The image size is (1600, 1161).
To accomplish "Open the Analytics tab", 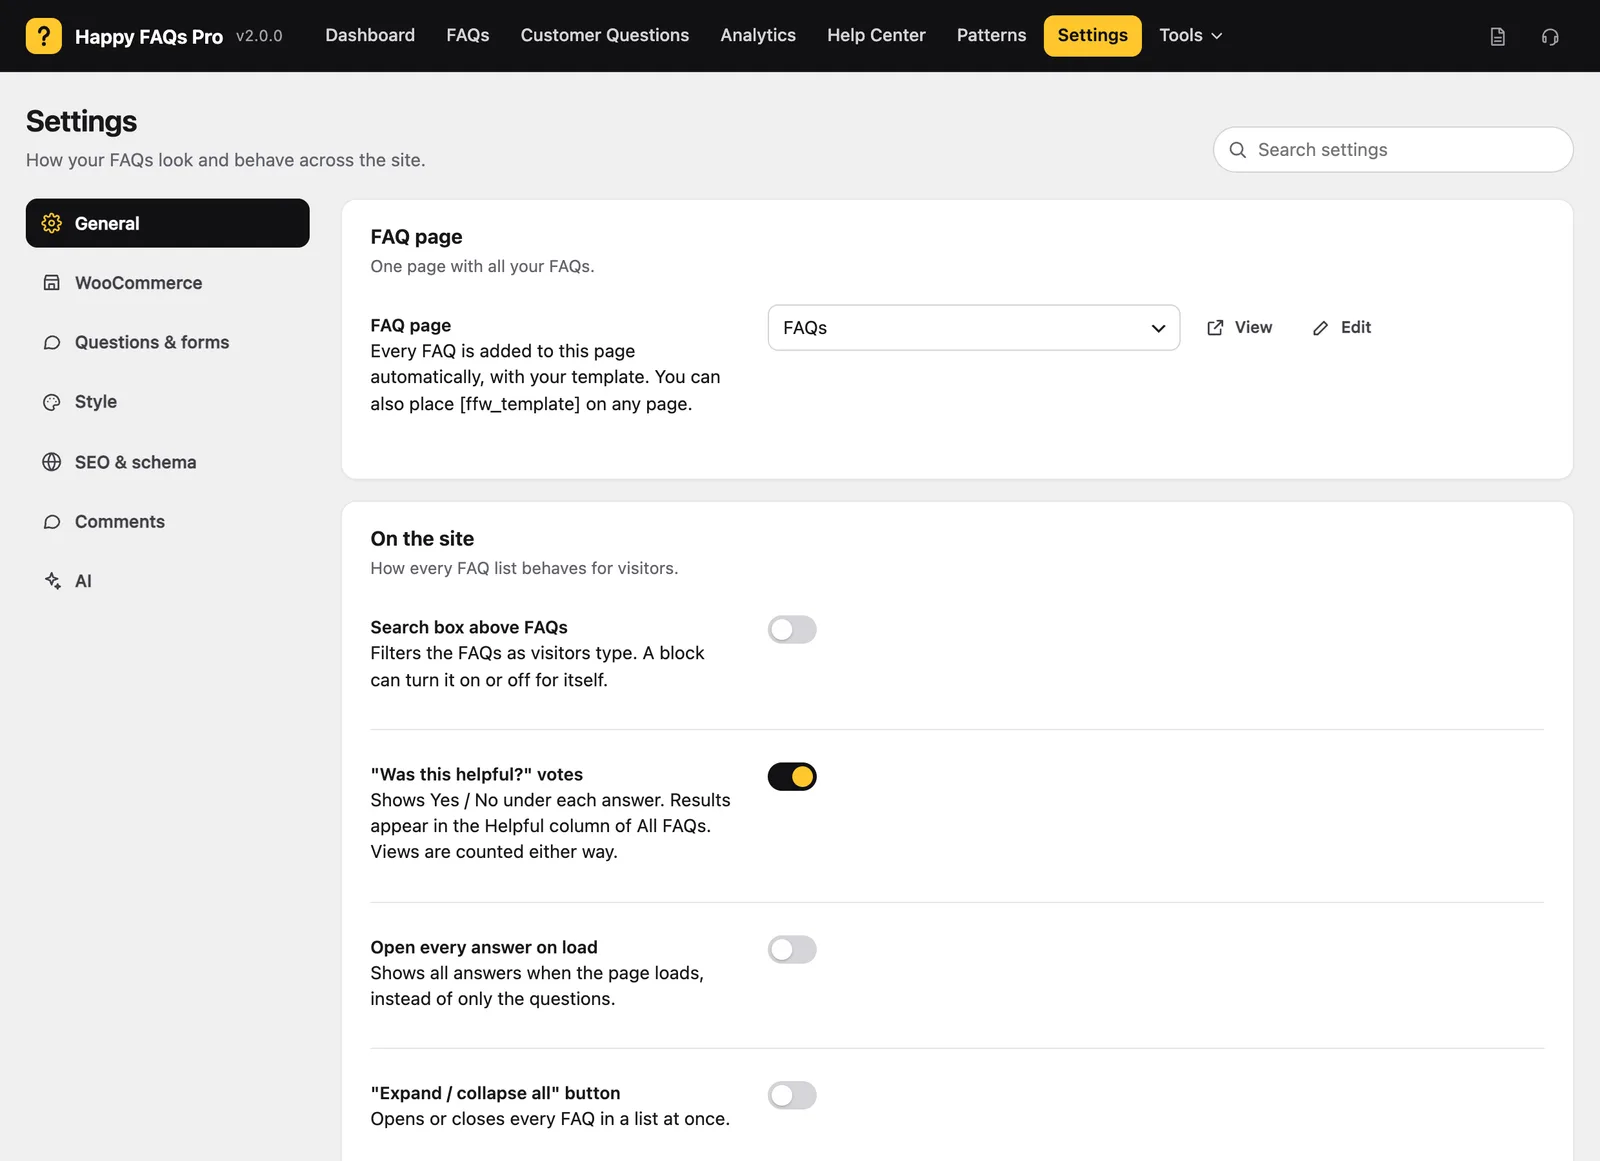I will point(758,36).
